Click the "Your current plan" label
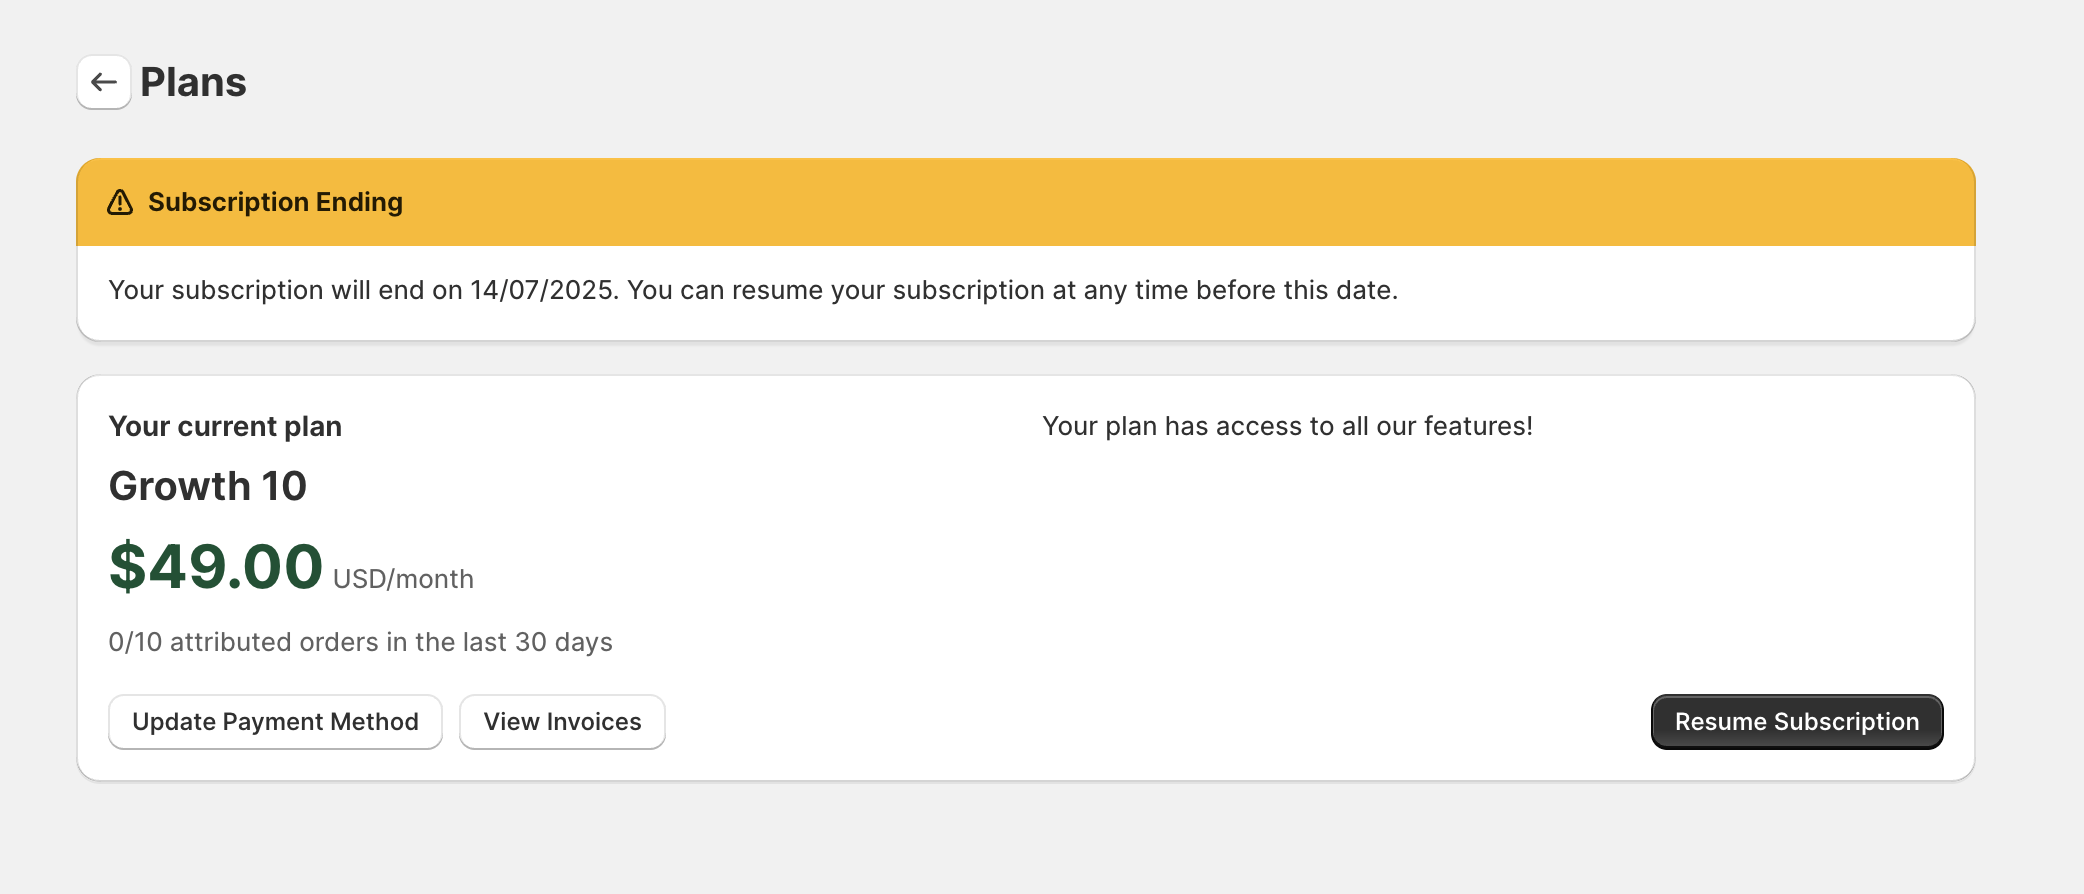The height and width of the screenshot is (894, 2084). pos(225,427)
